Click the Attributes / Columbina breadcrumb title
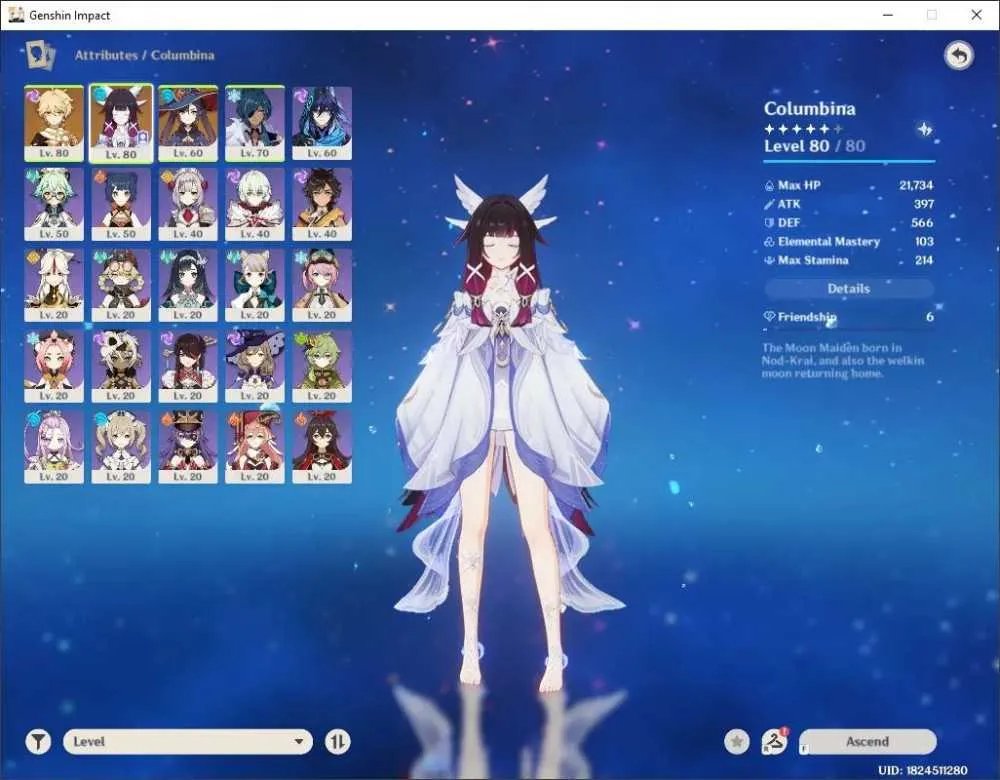This screenshot has height=780, width=1000. [145, 55]
